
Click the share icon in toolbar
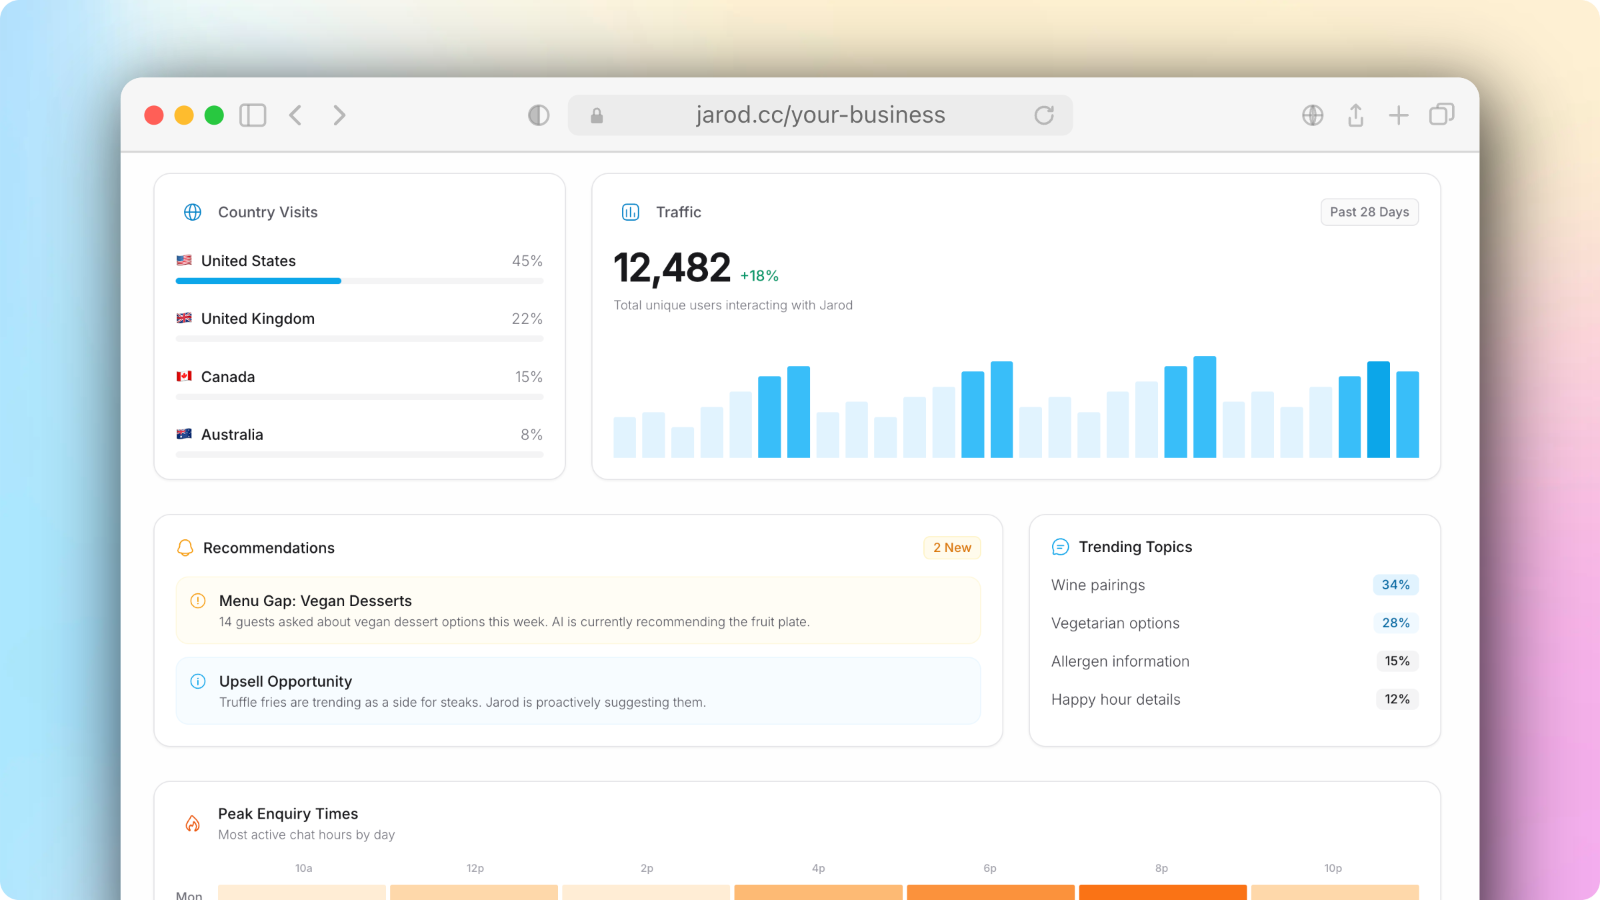coord(1356,115)
